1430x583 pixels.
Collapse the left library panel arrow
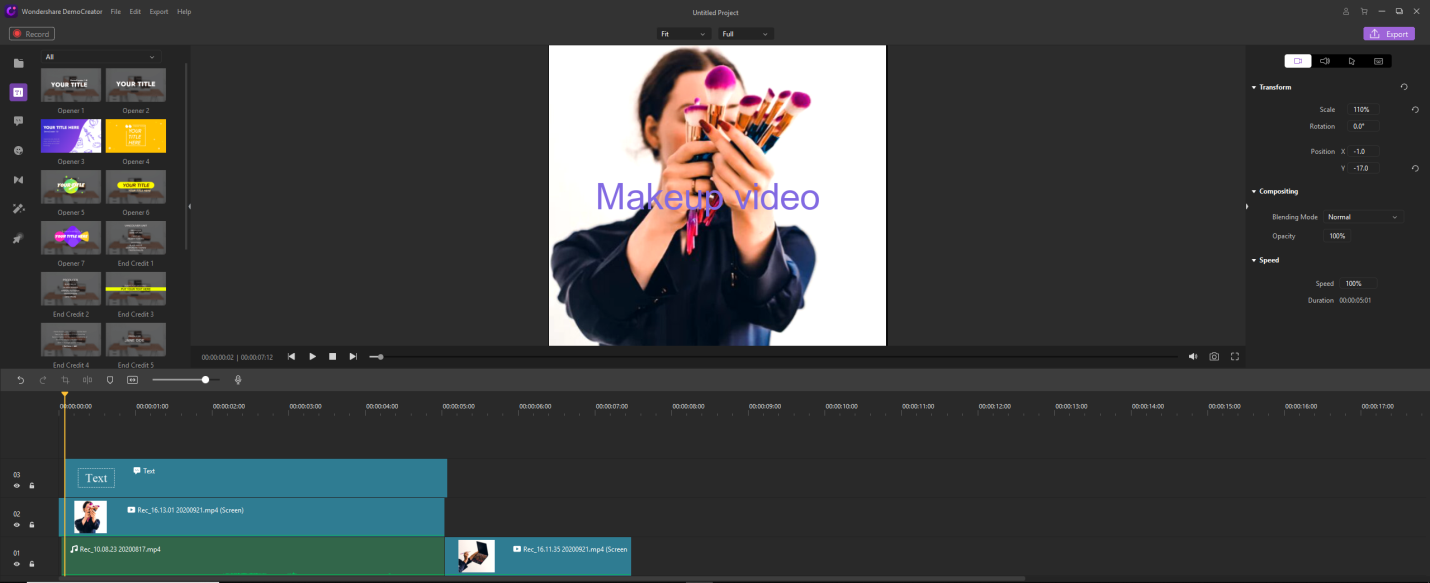point(189,207)
